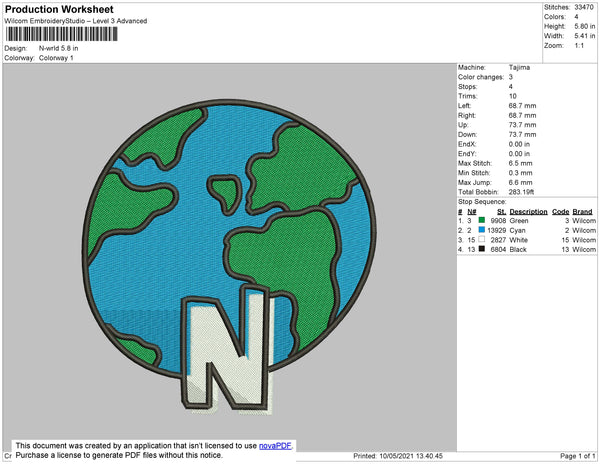Click the Brand column header
This screenshot has height=464, width=600.
(583, 212)
